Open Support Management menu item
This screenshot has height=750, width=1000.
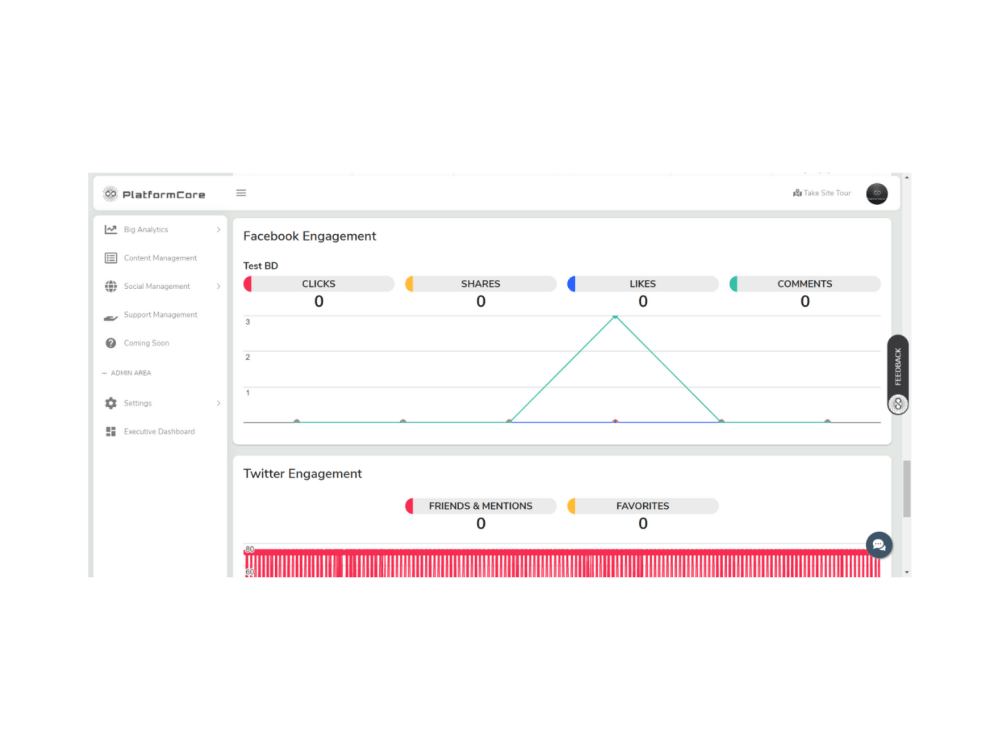[161, 314]
